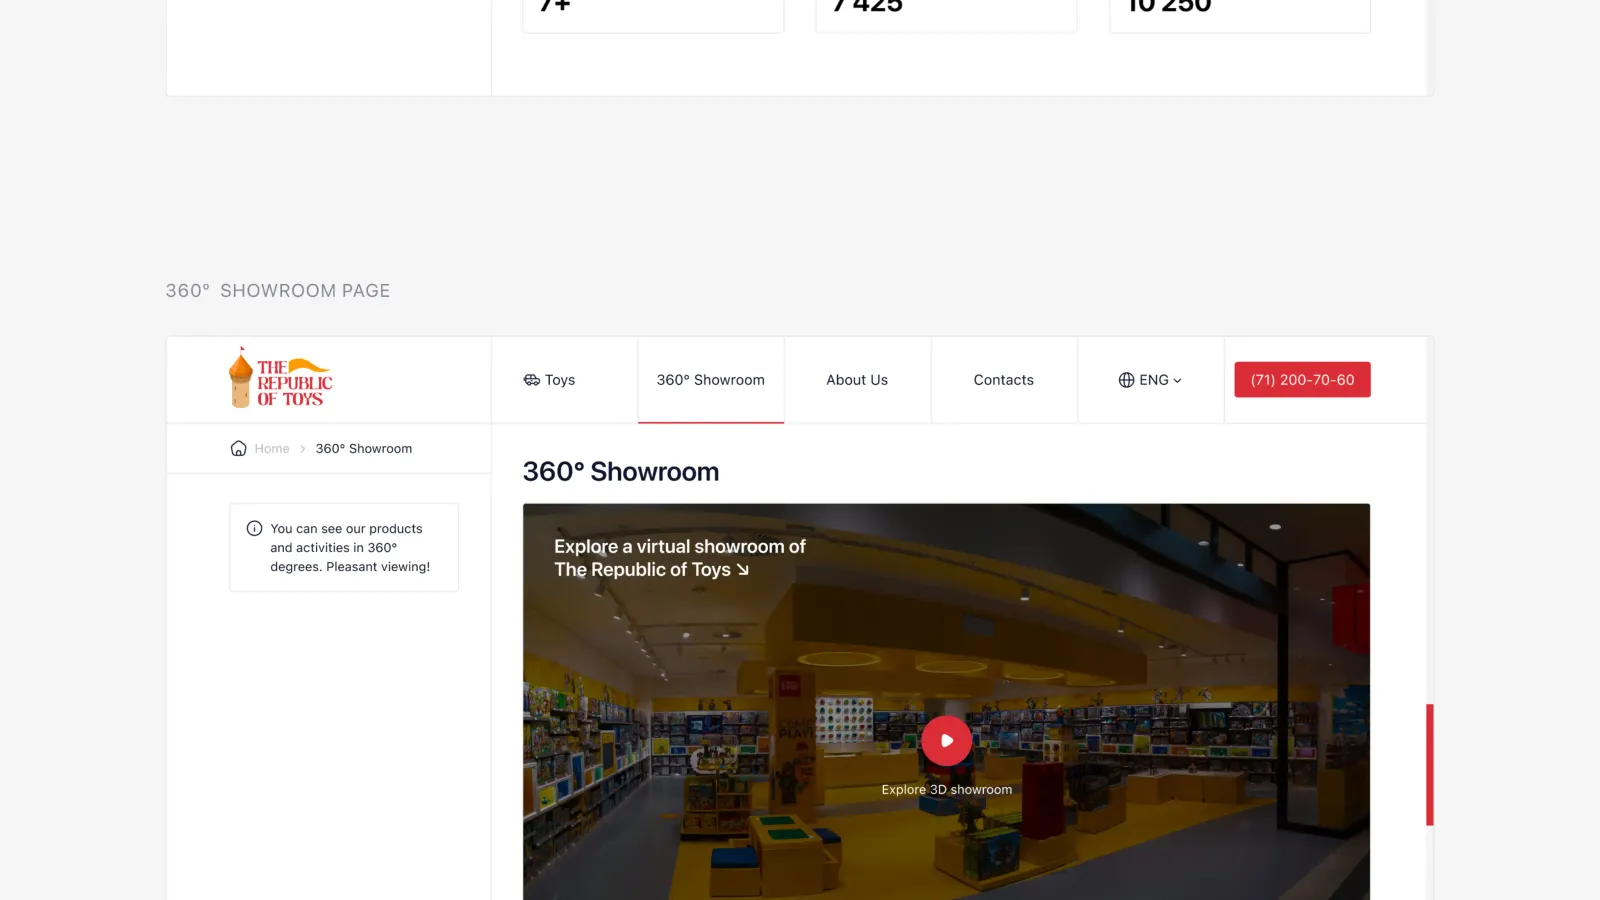Click the info circle icon in notice
The height and width of the screenshot is (900, 1600).
pos(255,528)
